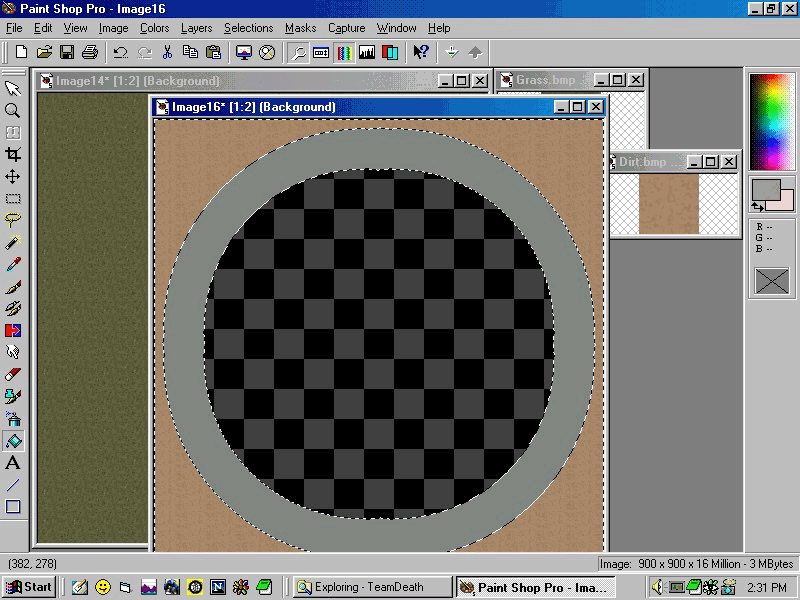Click the Save disk icon

[x=67, y=52]
